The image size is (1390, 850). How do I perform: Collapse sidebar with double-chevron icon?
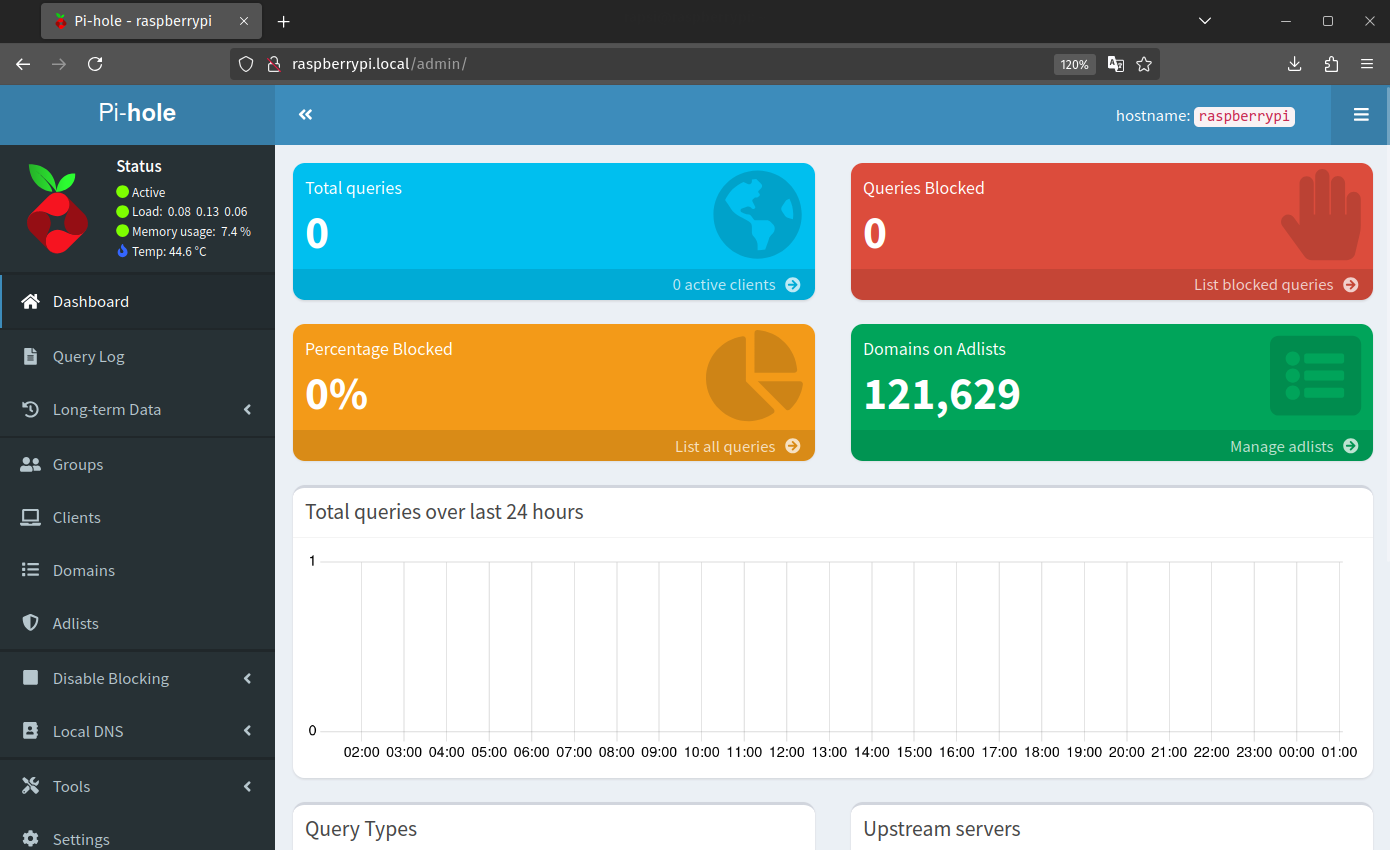pyautogui.click(x=306, y=114)
